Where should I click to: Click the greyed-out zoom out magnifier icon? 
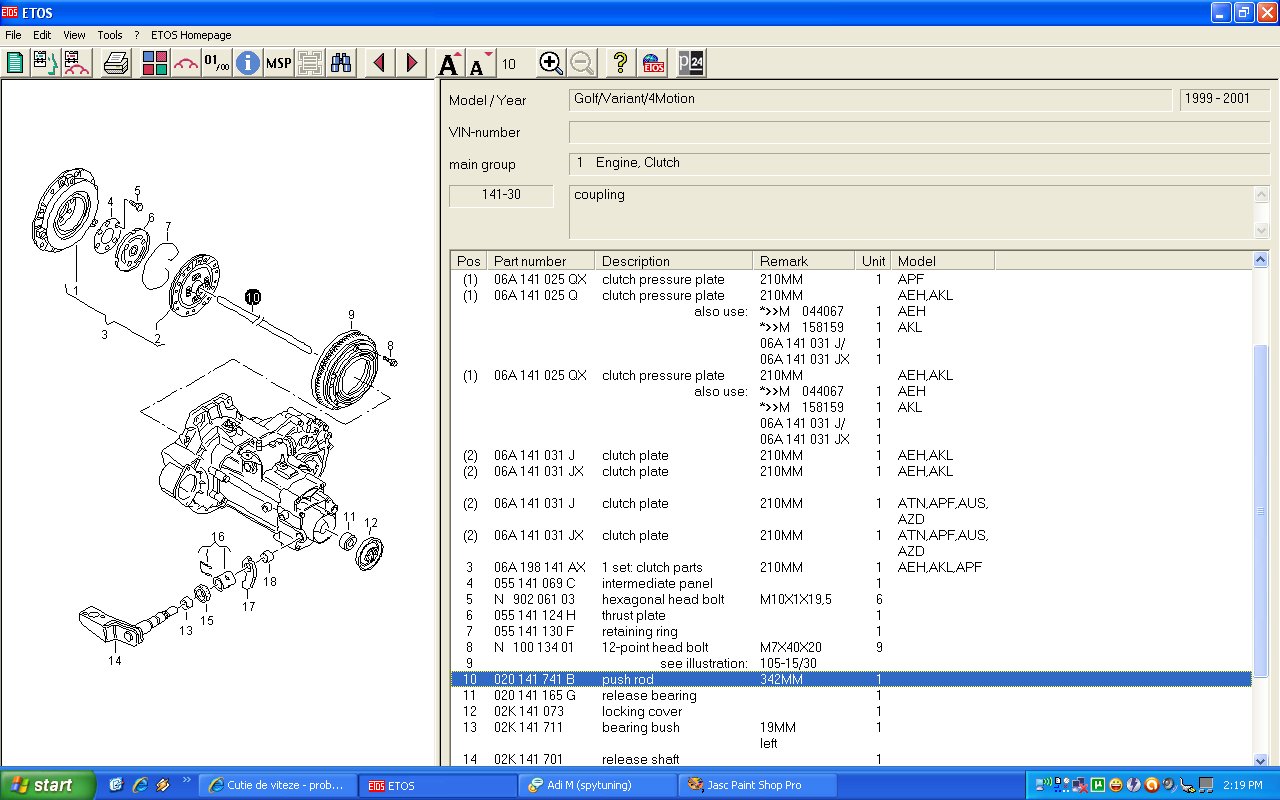(581, 63)
